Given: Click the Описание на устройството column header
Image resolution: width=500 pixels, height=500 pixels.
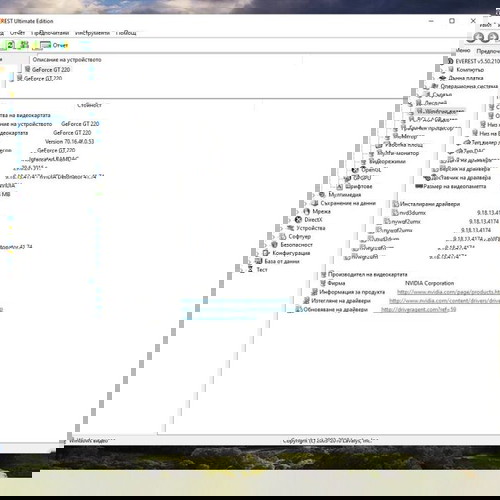Looking at the screenshot, I should point(67,60).
